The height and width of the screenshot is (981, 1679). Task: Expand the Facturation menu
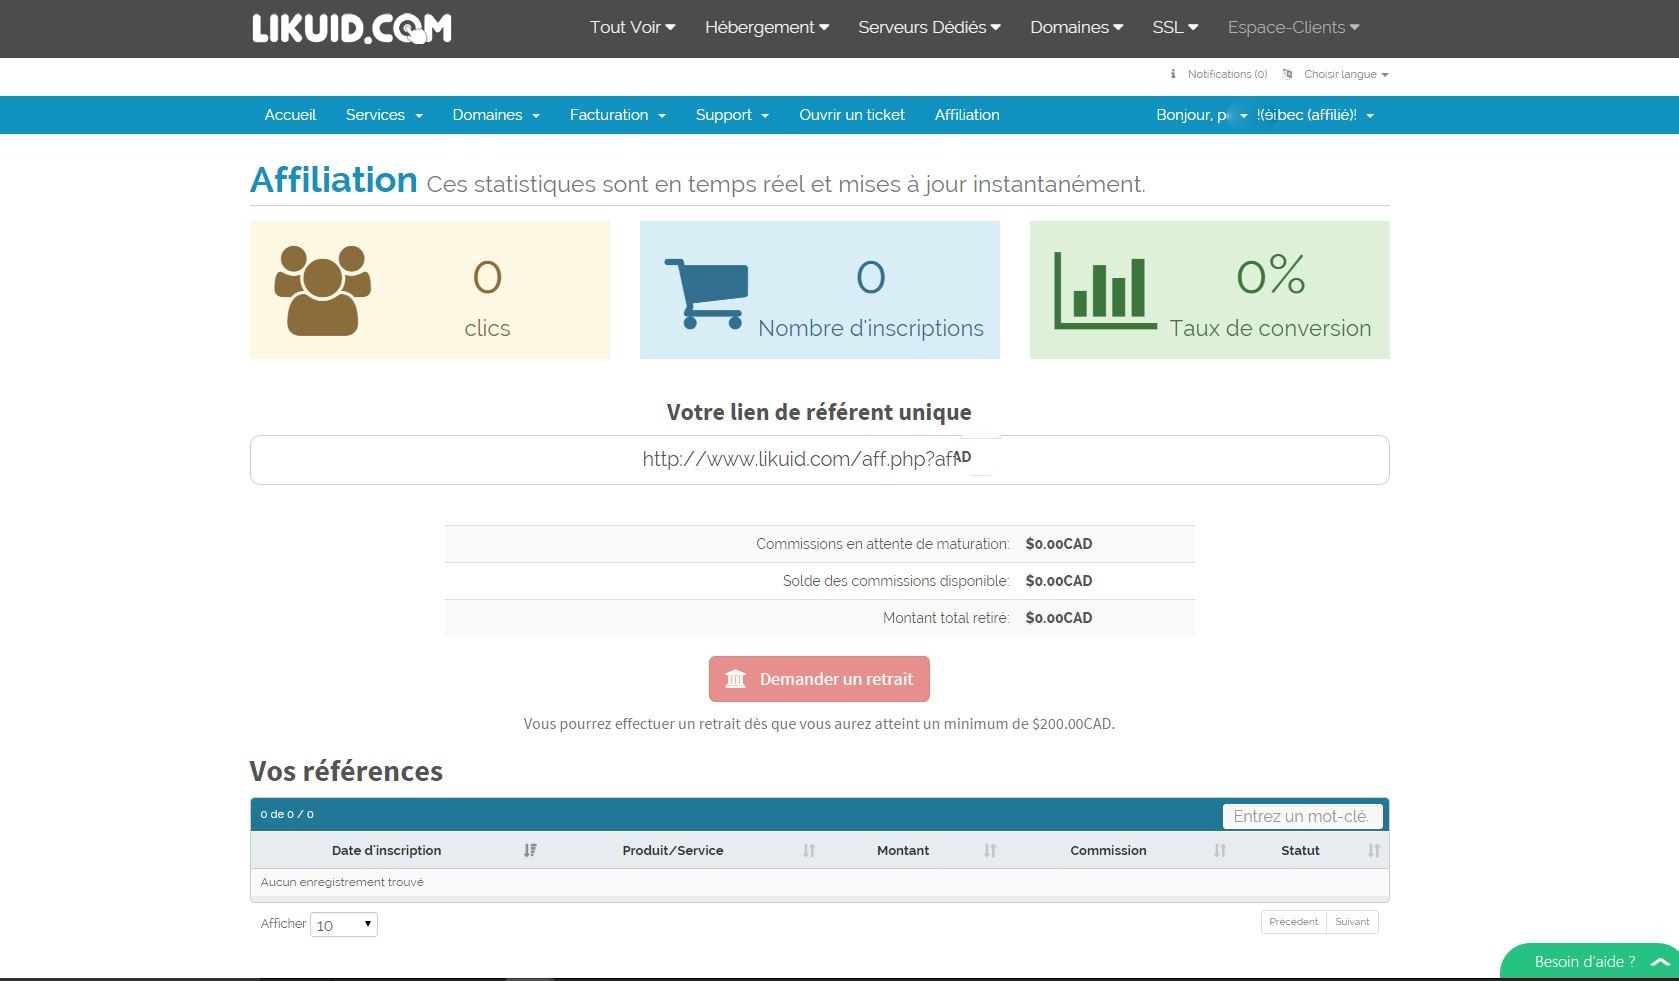pos(617,115)
